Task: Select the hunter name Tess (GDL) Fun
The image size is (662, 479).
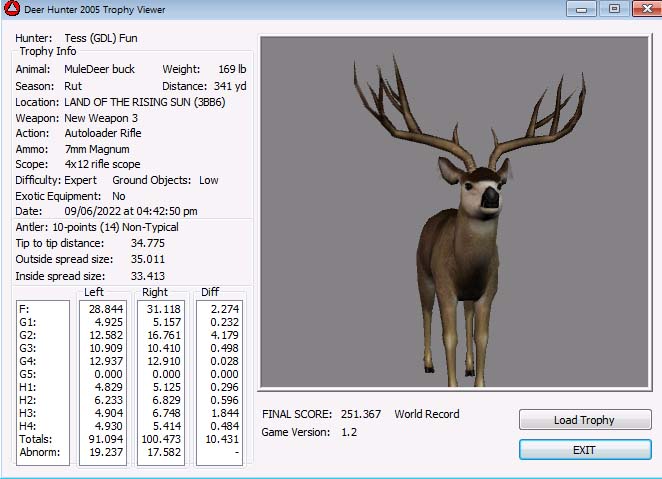Action: pos(99,38)
